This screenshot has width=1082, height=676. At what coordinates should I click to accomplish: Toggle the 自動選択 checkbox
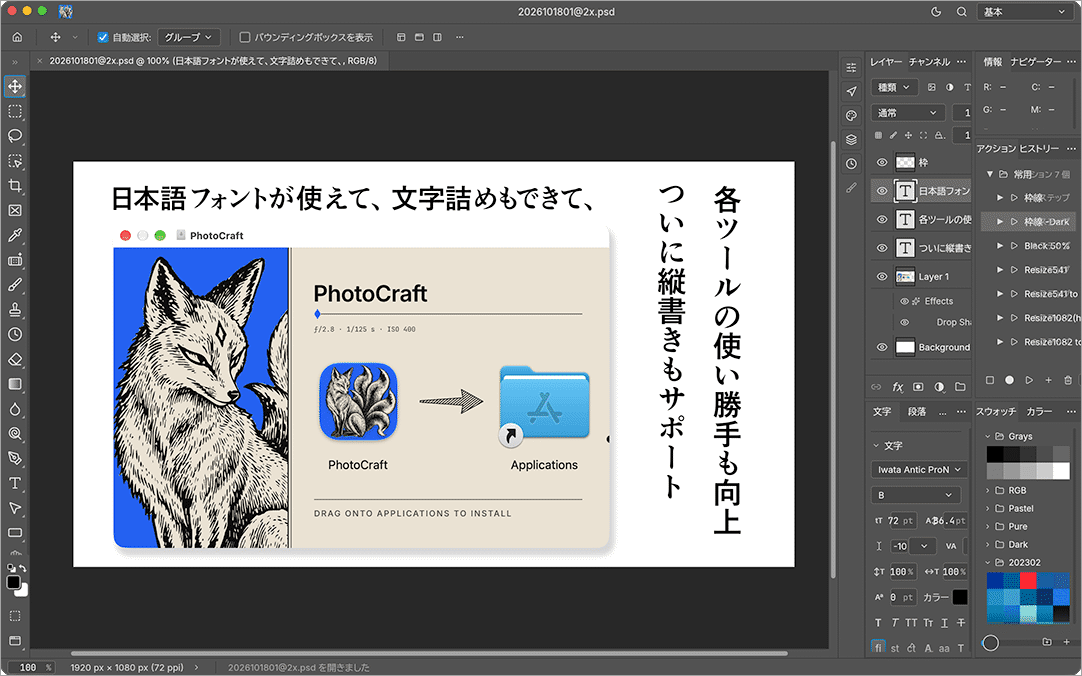click(x=103, y=37)
